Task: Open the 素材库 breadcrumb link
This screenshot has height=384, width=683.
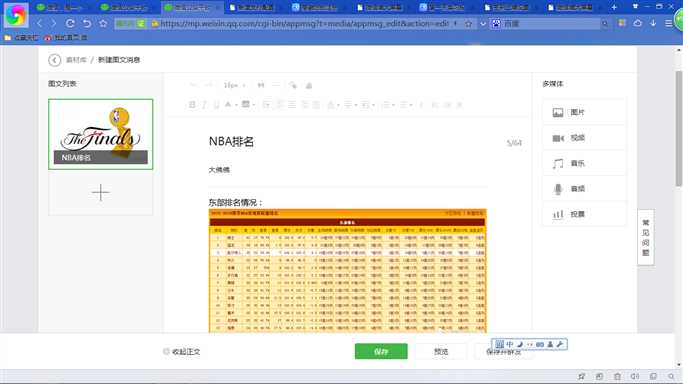Action: [76, 60]
